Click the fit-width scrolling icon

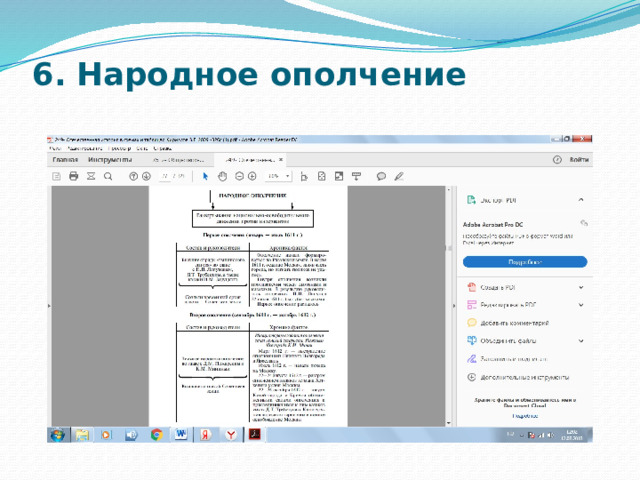(x=304, y=176)
